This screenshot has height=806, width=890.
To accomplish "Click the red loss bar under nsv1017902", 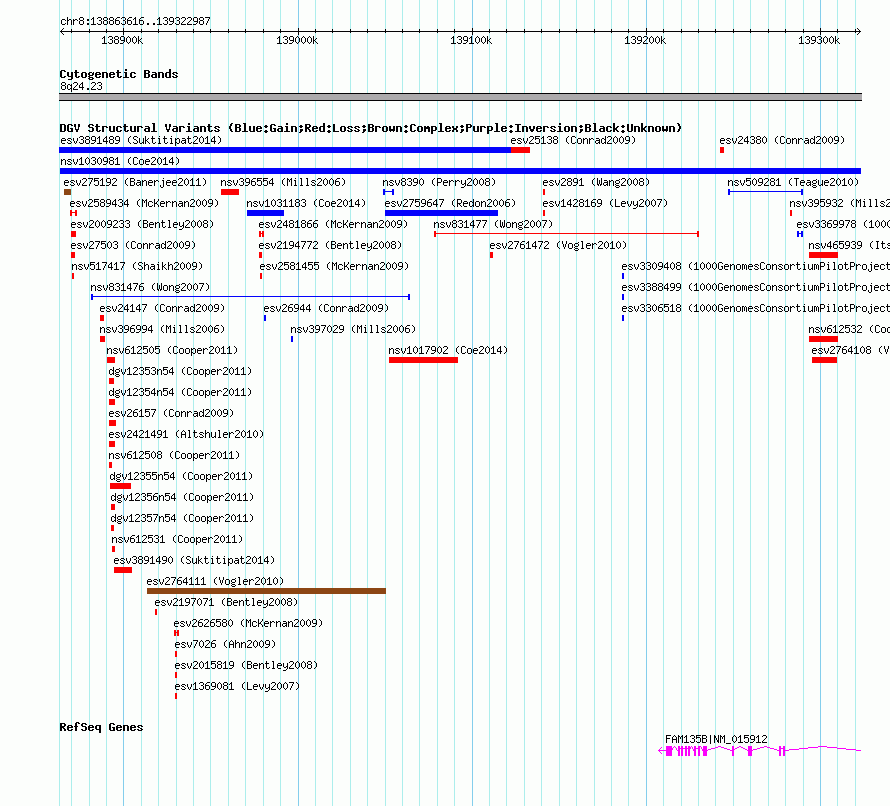I will tap(423, 360).
